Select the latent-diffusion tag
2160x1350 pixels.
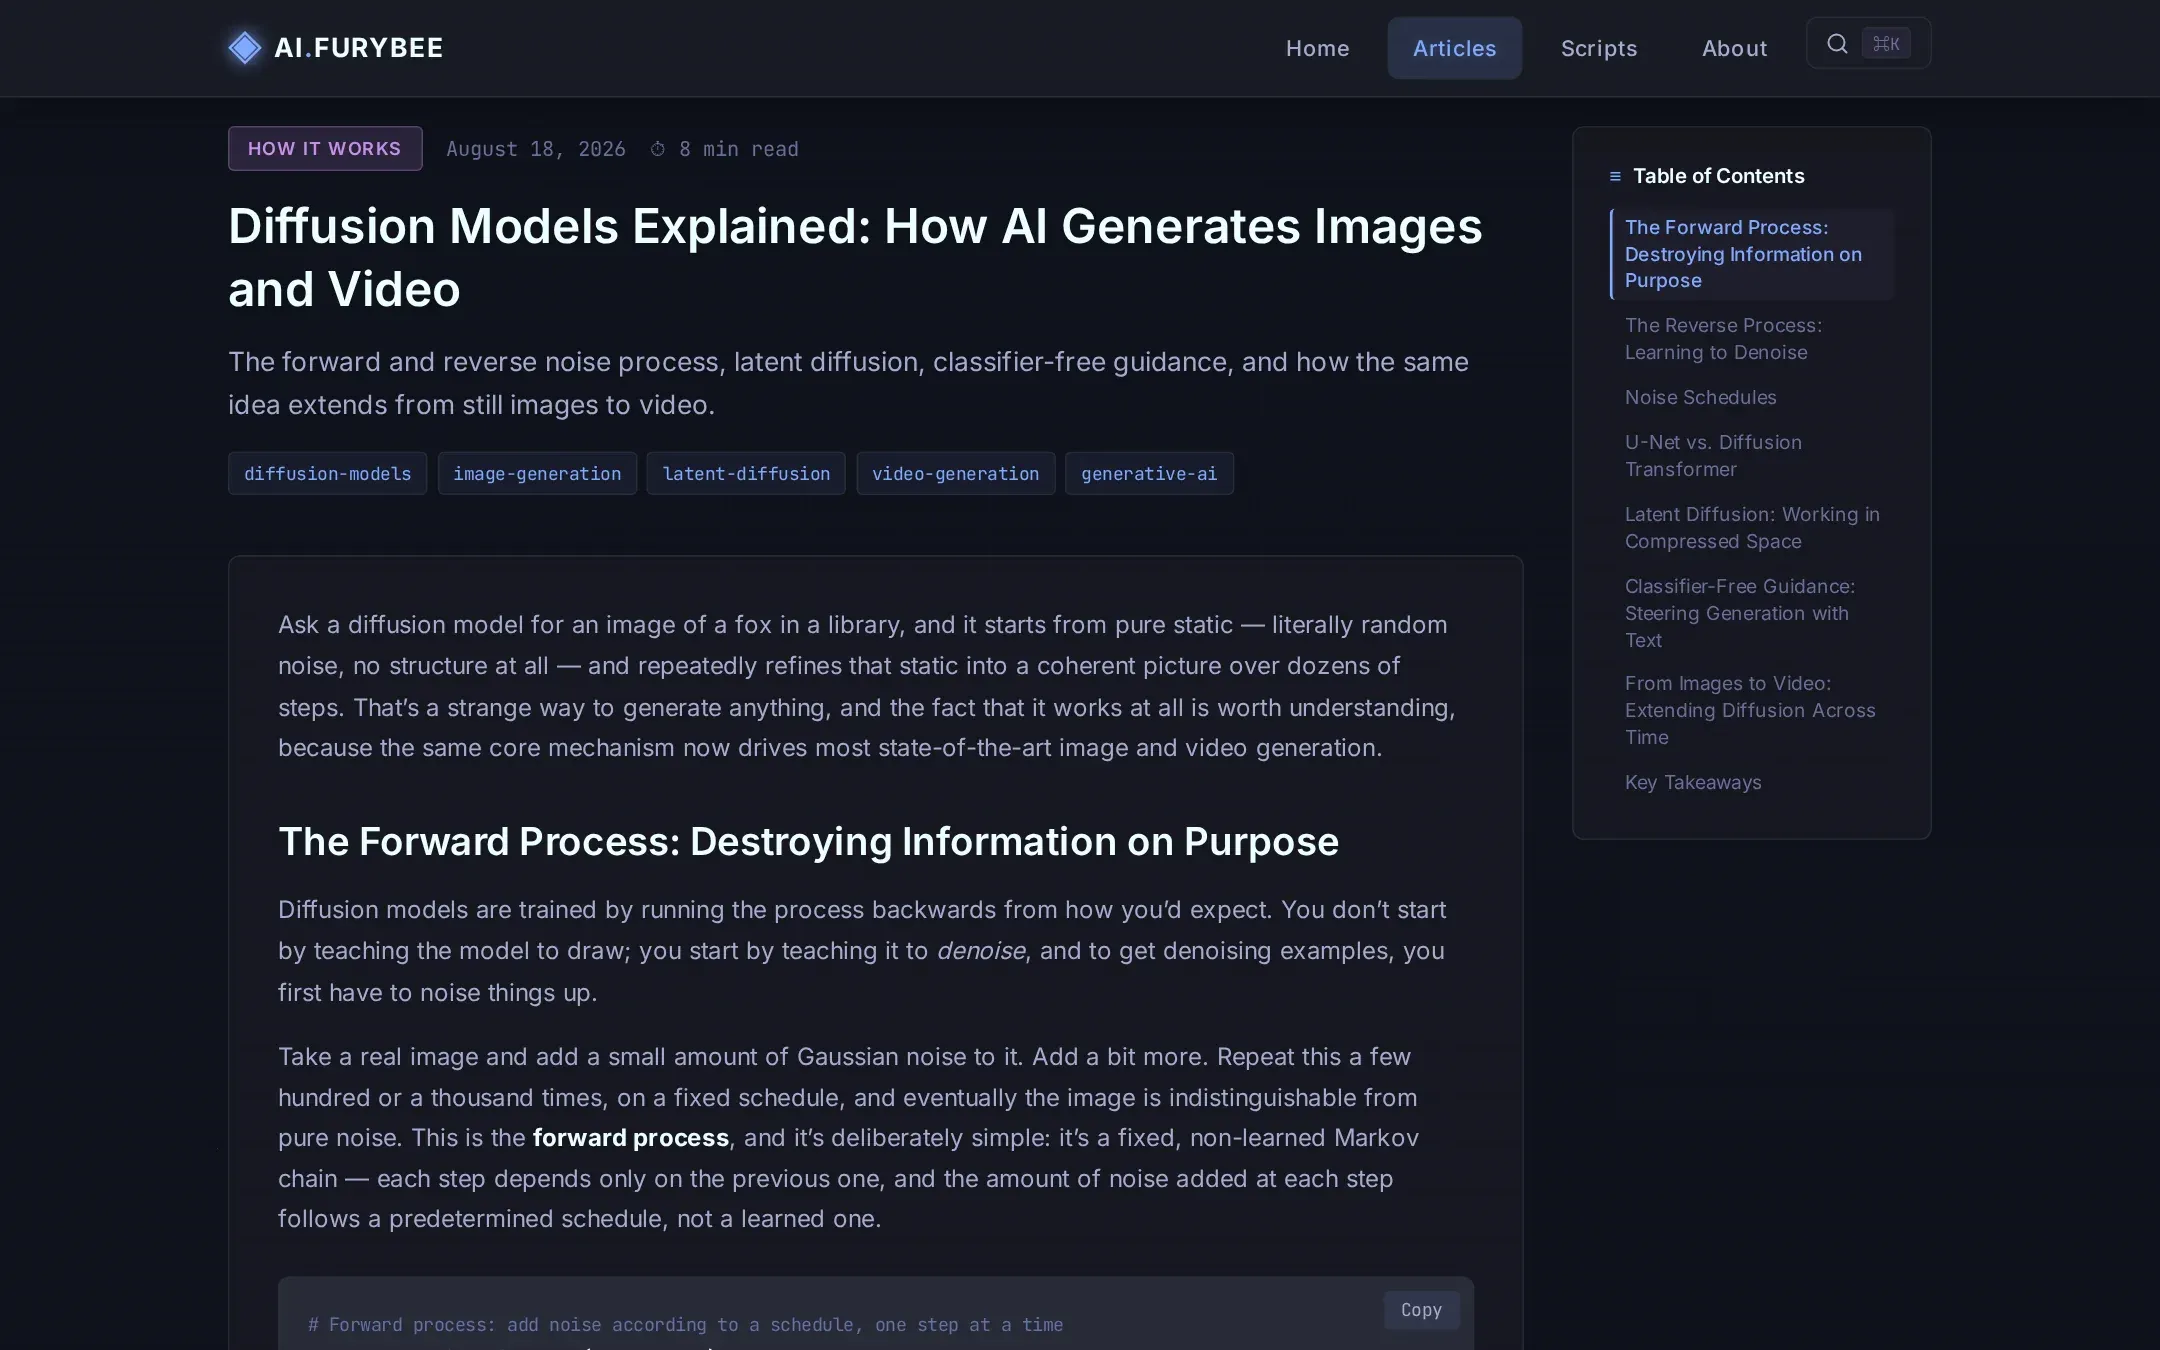tap(746, 473)
